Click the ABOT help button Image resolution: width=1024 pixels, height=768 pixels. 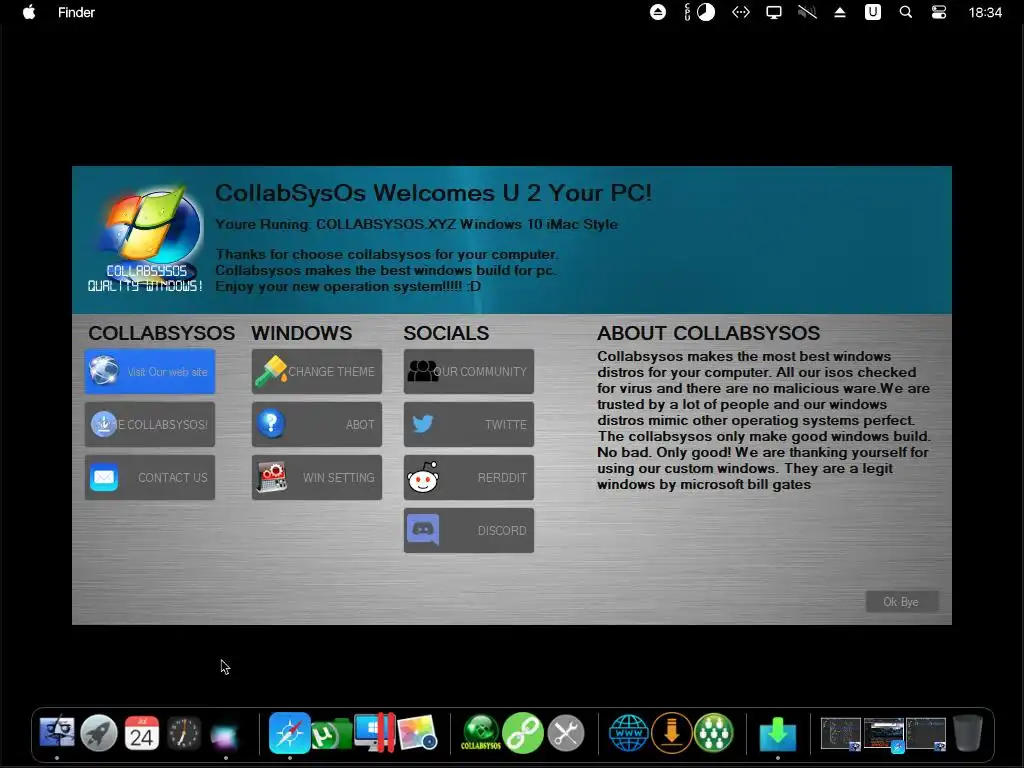click(317, 424)
